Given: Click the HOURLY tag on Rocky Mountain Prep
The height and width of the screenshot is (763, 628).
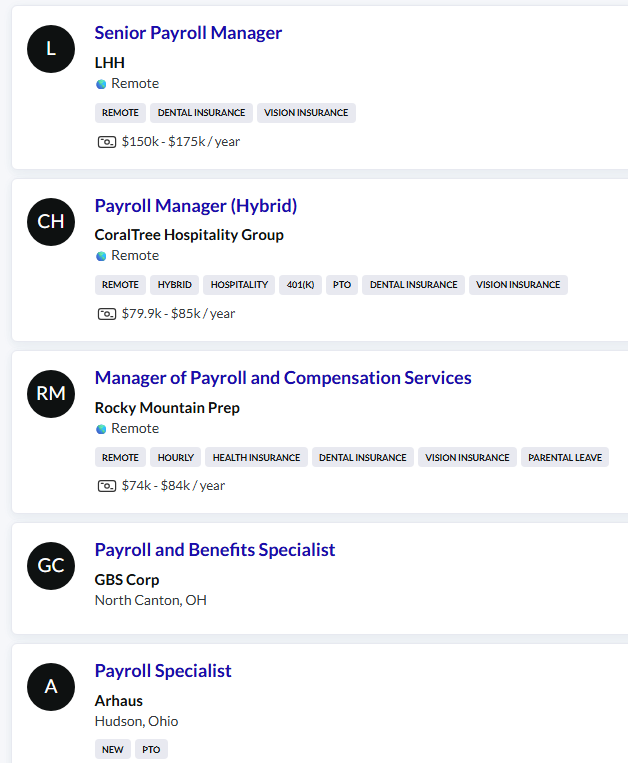Looking at the screenshot, I should click(176, 457).
